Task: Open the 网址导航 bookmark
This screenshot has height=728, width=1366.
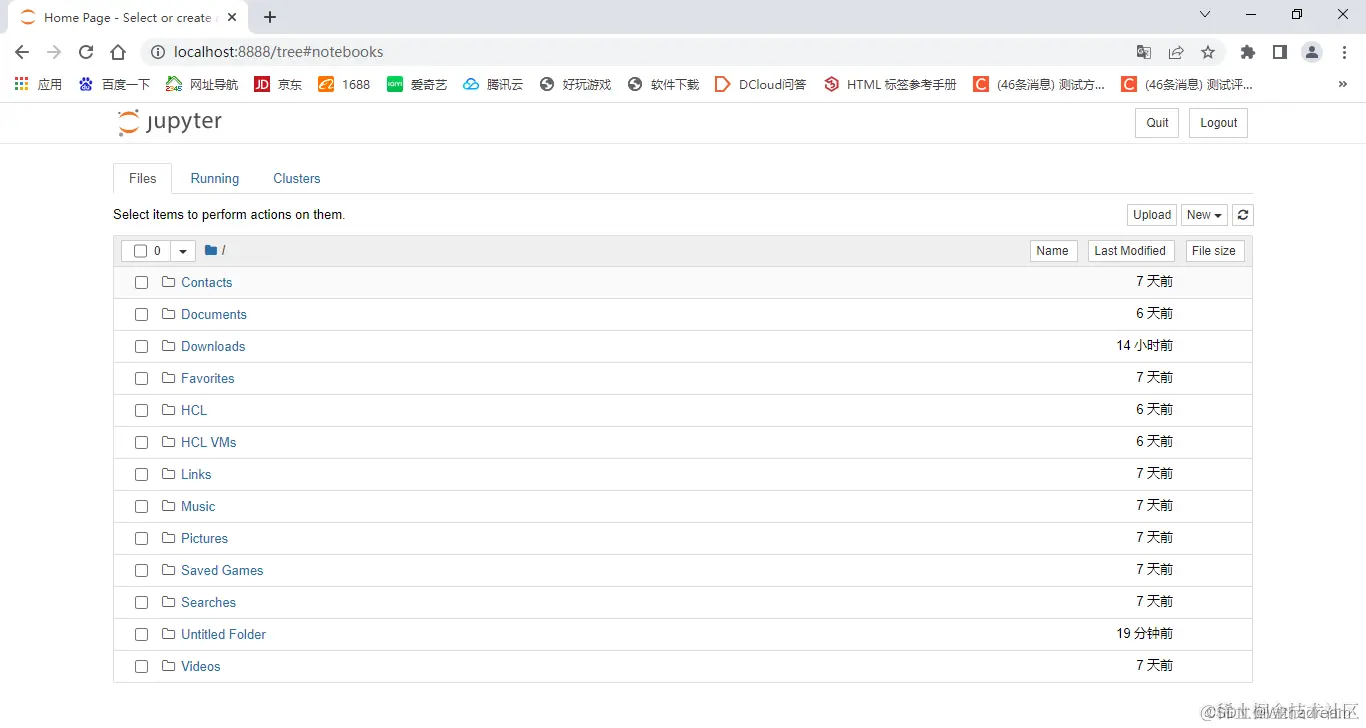Action: 203,85
